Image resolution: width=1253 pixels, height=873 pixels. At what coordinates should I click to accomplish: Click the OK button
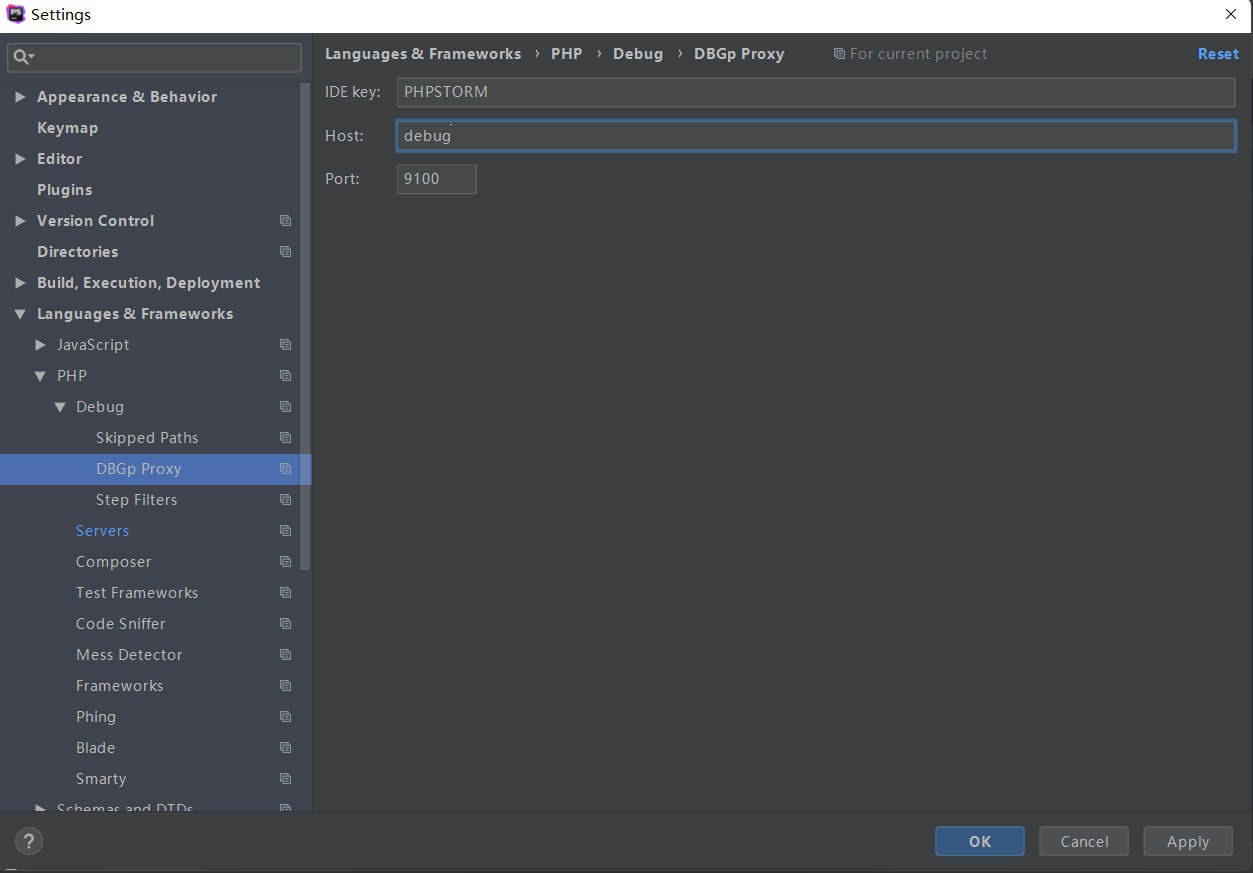click(980, 841)
